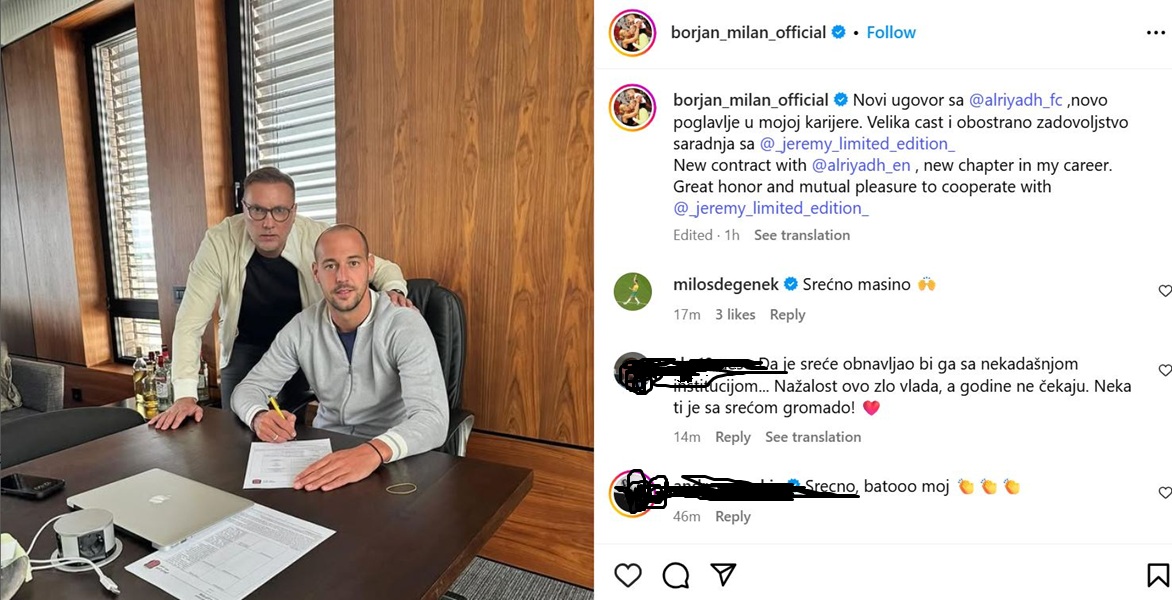Image resolution: width=1172 pixels, height=600 pixels.
Task: Open comment bubble icon below post
Action: point(676,575)
